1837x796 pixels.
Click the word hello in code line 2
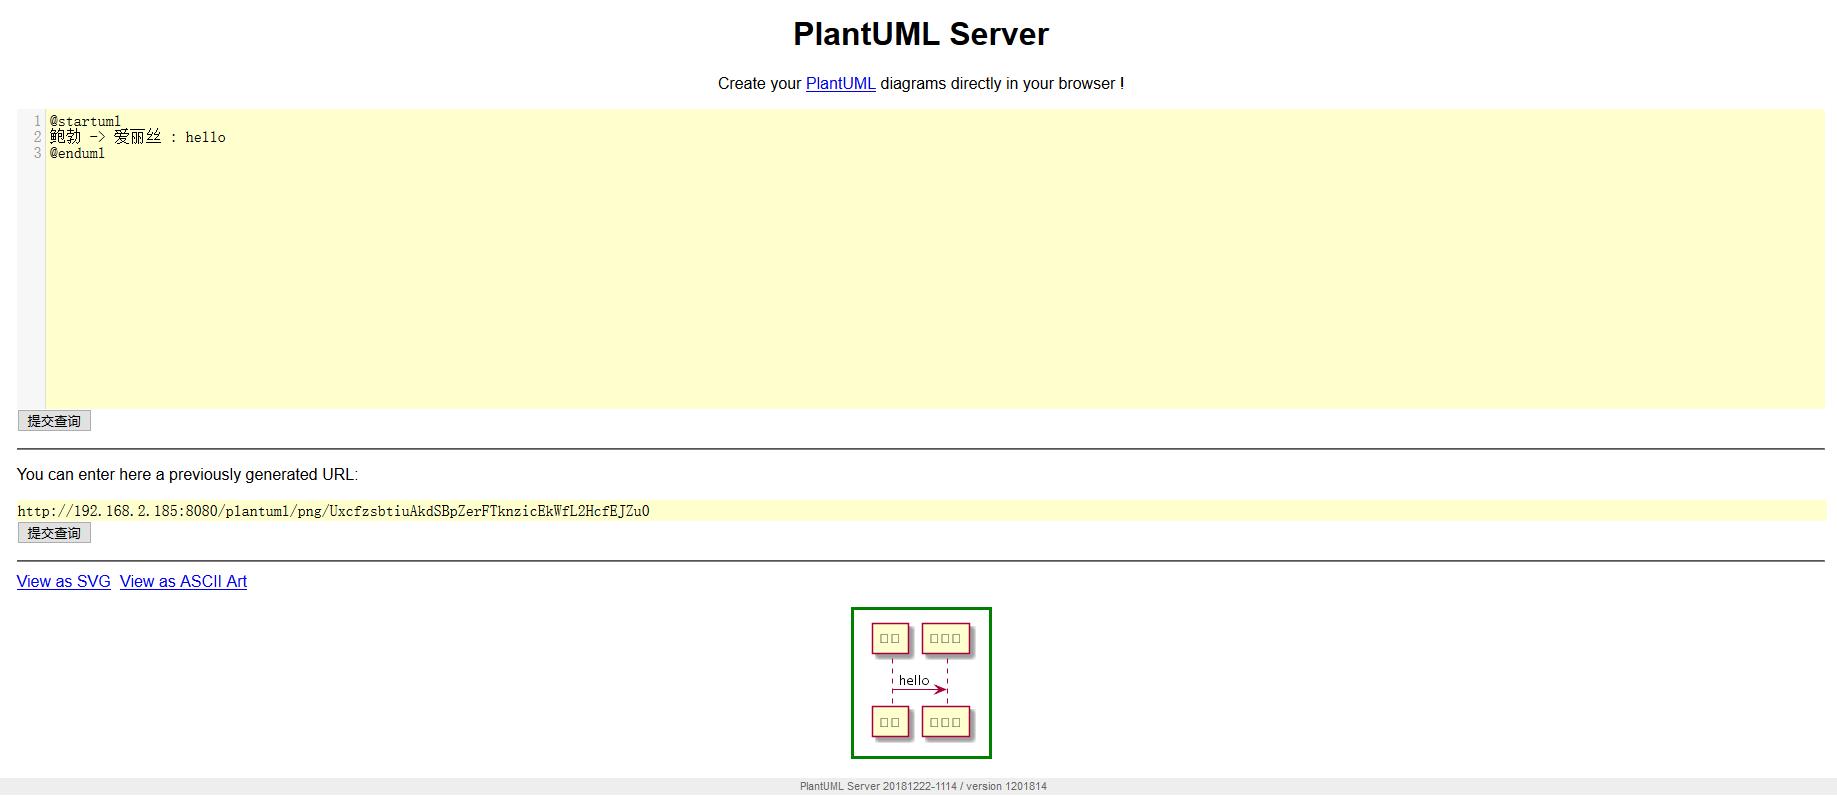point(205,137)
